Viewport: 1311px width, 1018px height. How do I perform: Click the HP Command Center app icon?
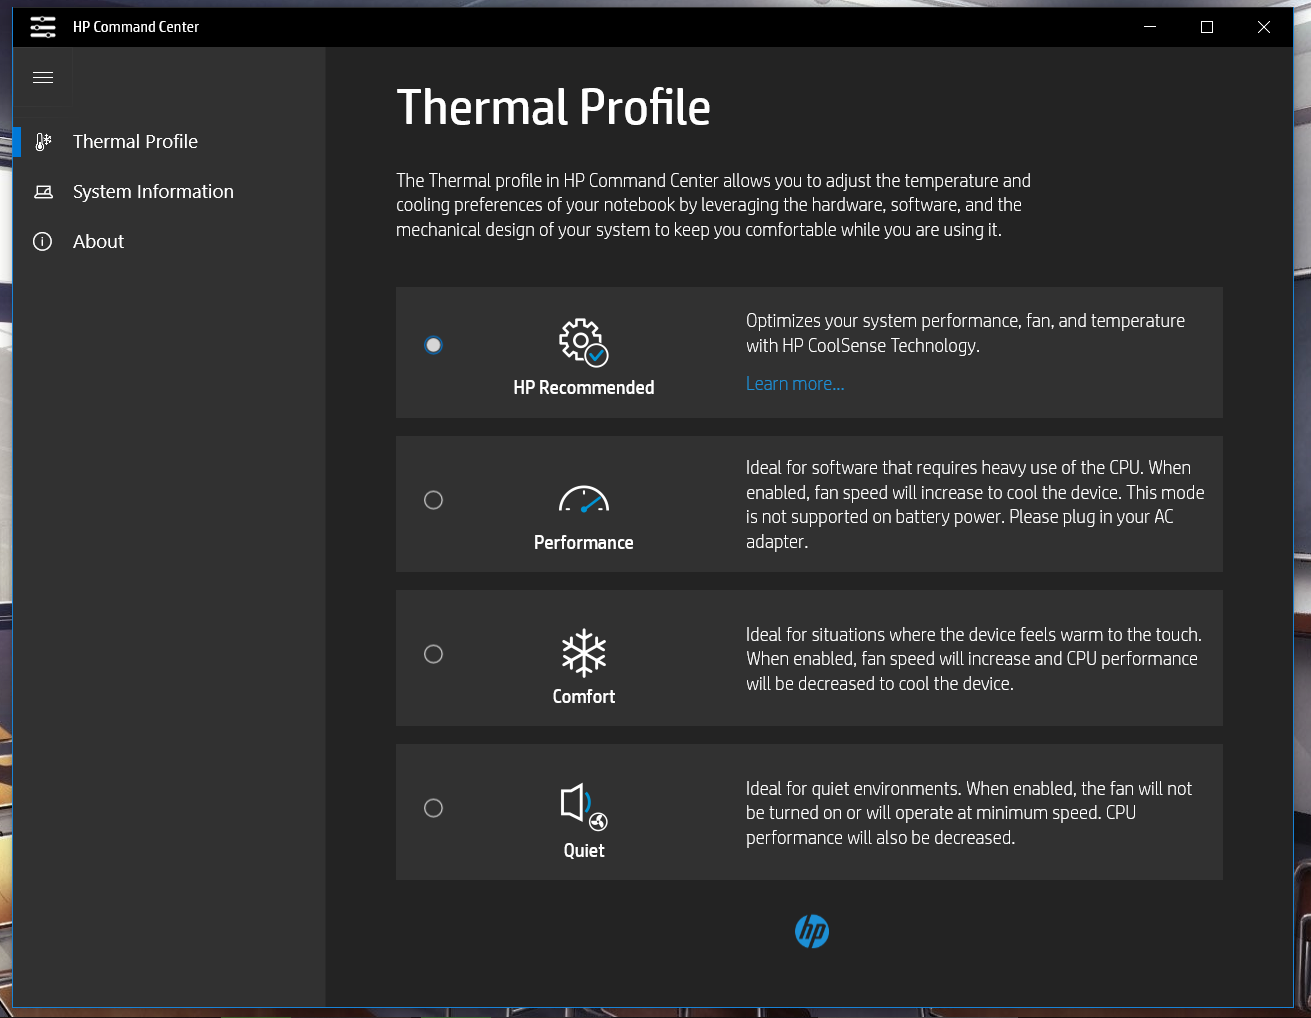(43, 27)
